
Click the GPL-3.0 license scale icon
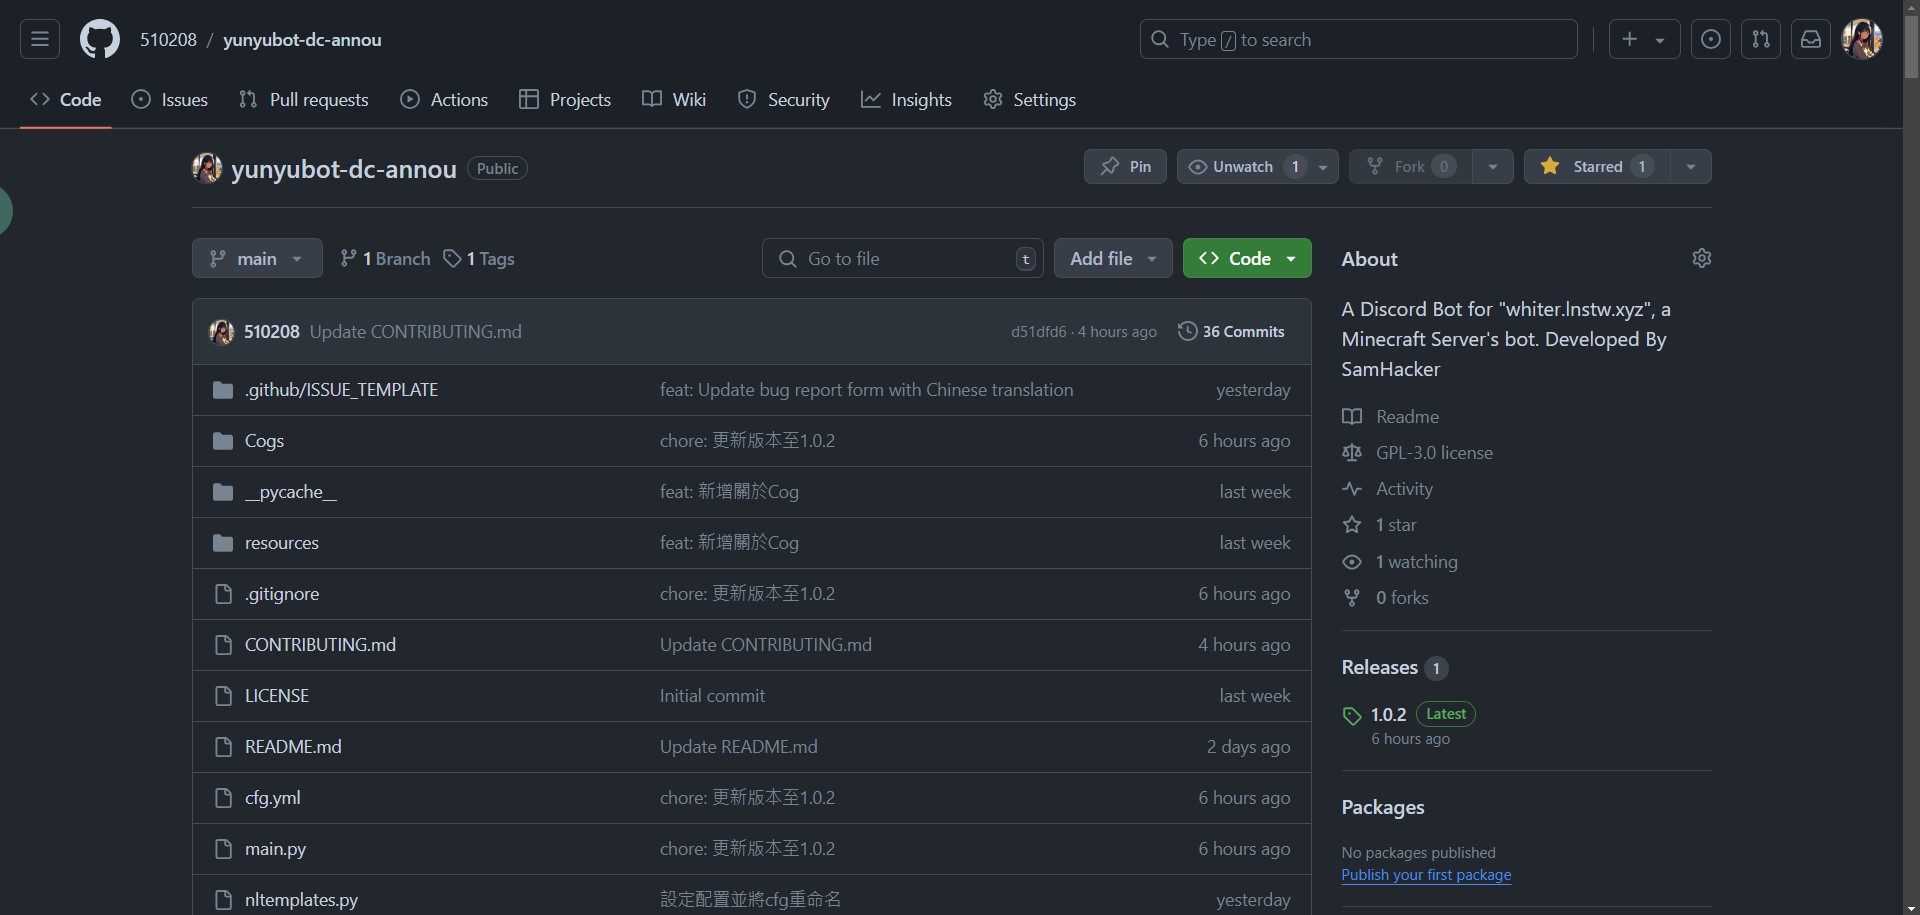click(x=1352, y=453)
